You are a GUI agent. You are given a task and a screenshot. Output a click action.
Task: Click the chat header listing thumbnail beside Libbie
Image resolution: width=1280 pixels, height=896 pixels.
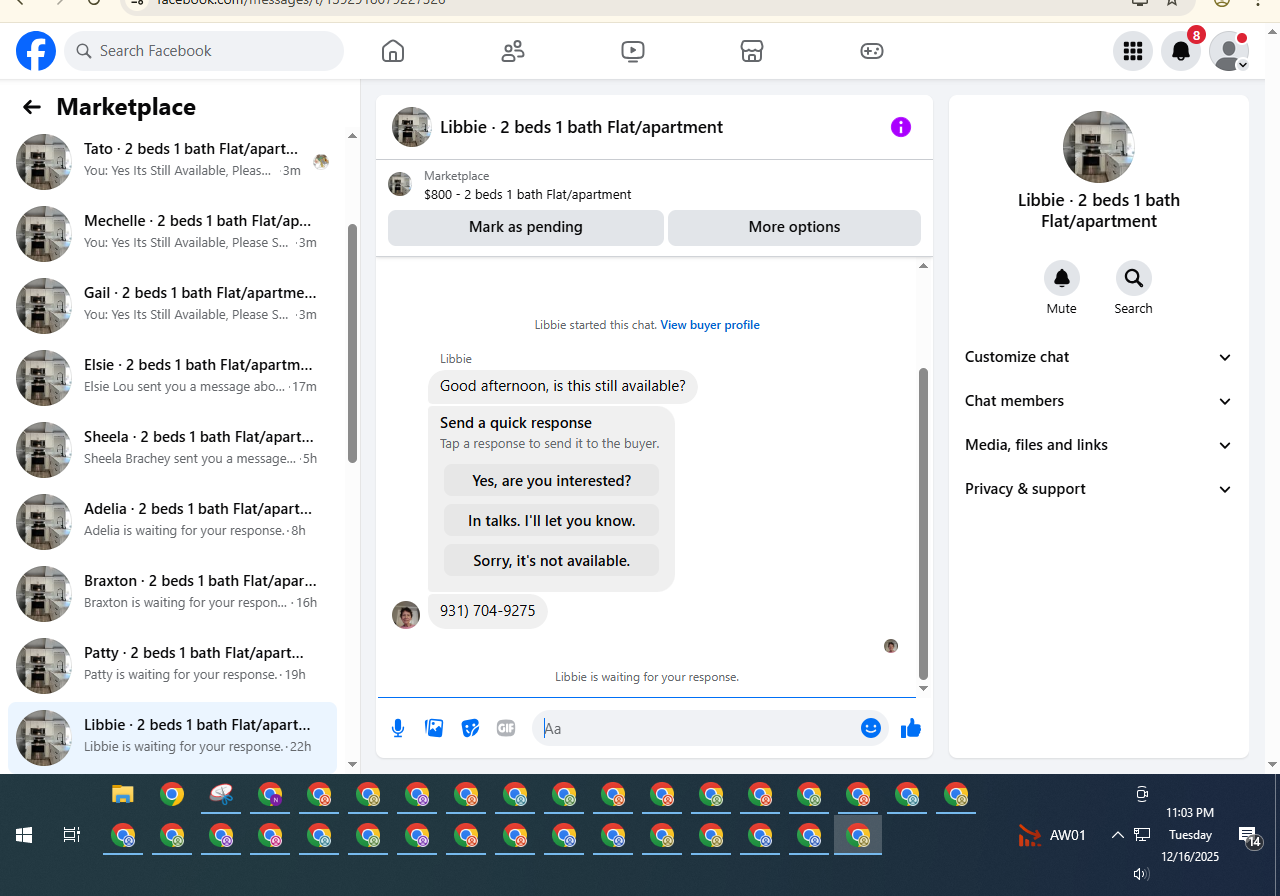[412, 127]
